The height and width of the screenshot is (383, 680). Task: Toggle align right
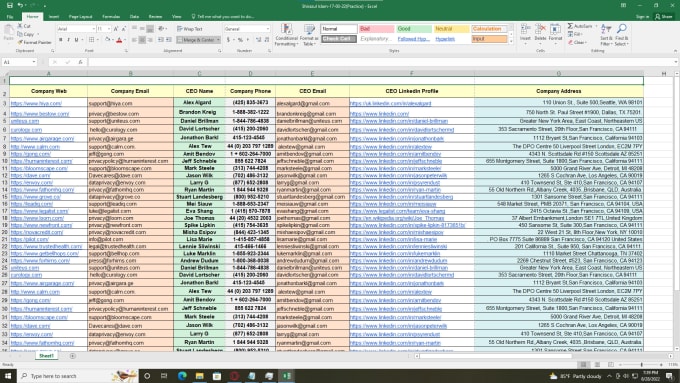[x=150, y=40]
